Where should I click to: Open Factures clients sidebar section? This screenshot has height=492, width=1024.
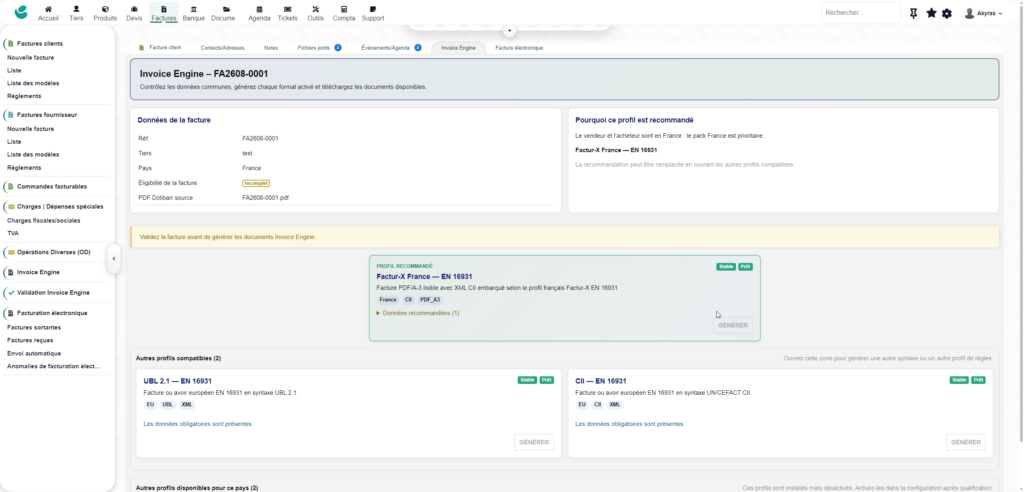tap(40, 44)
